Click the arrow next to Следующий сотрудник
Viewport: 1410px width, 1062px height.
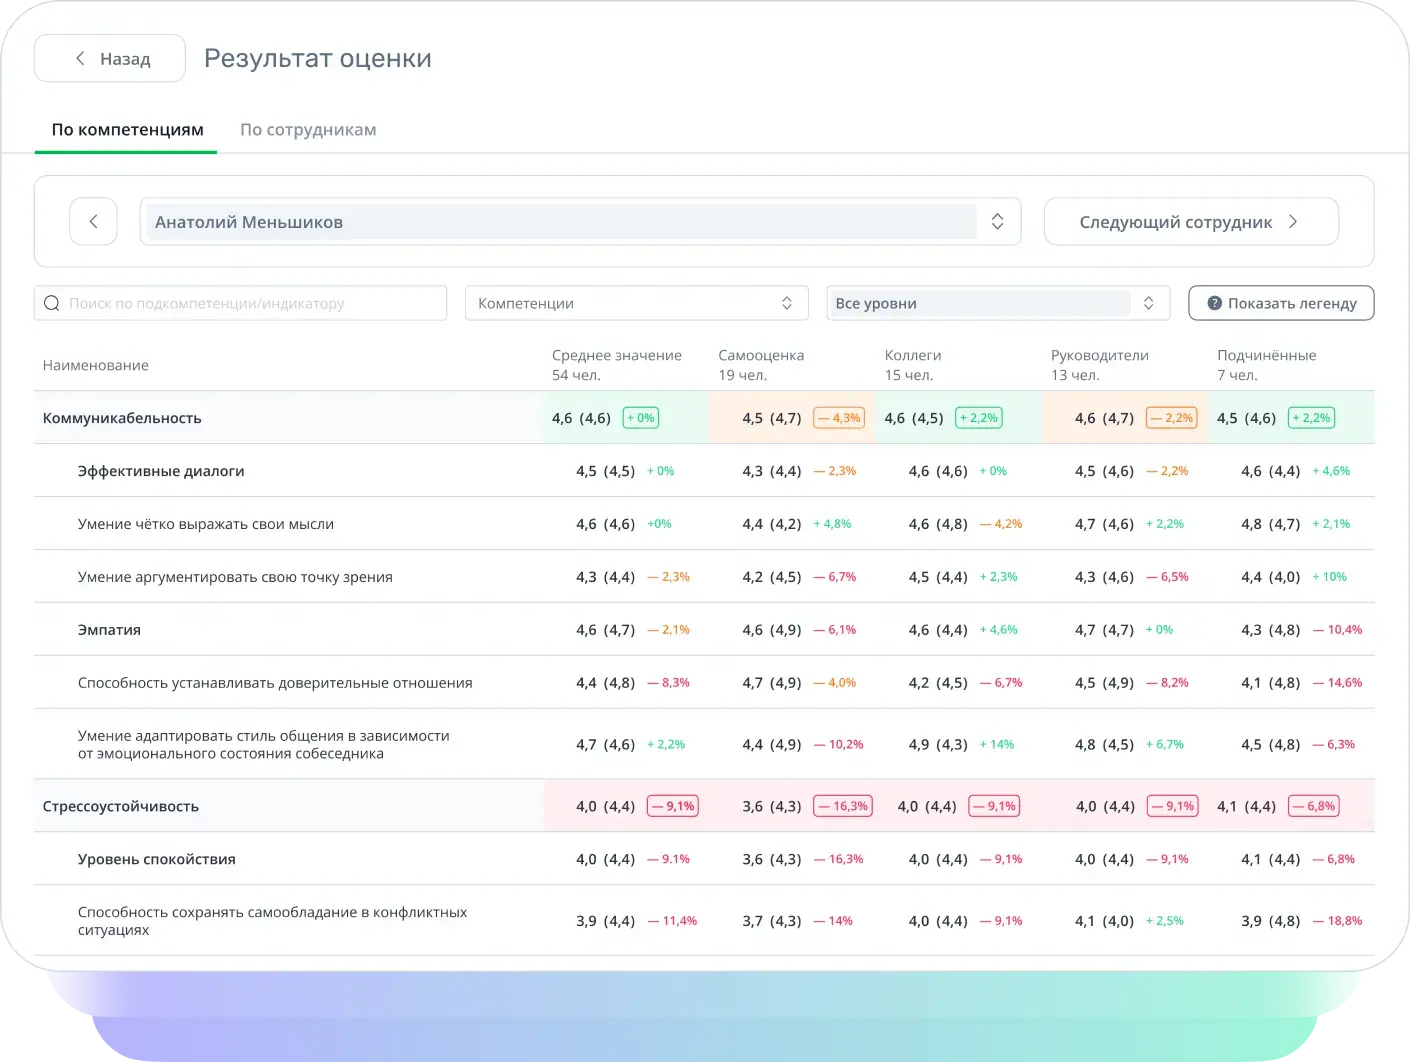point(1292,222)
